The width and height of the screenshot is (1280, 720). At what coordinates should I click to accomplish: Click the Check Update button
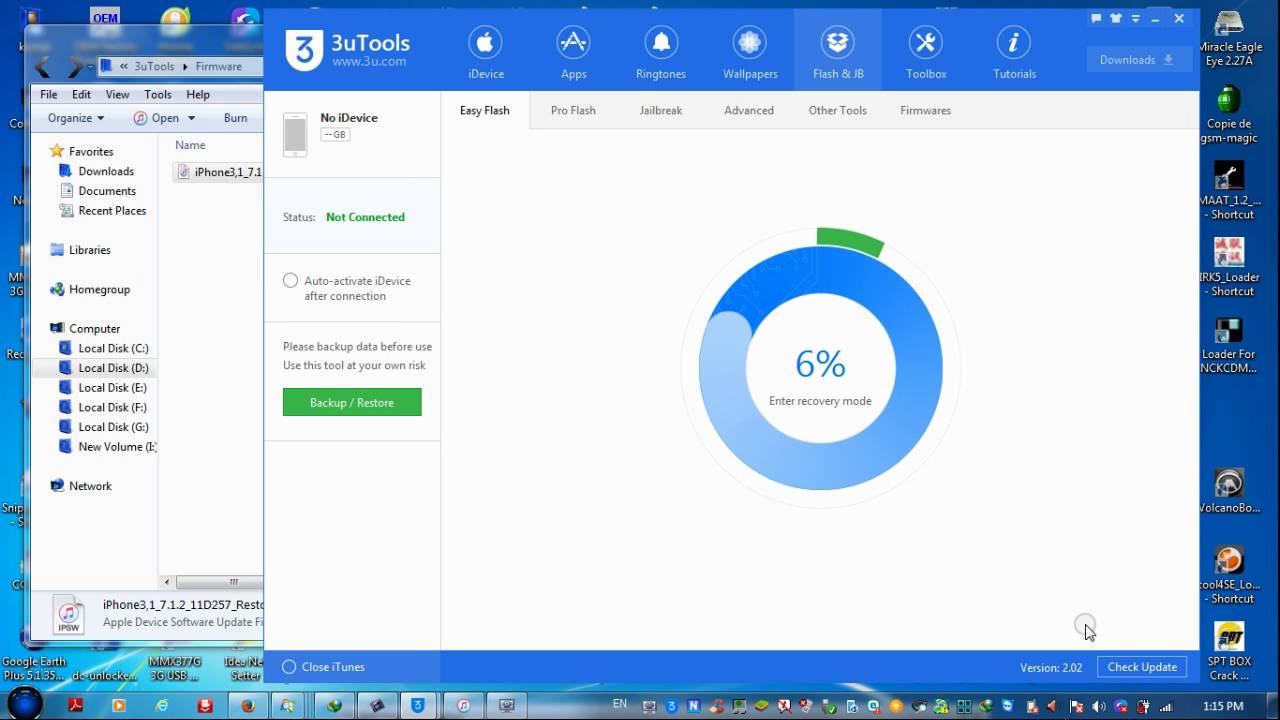pos(1142,667)
